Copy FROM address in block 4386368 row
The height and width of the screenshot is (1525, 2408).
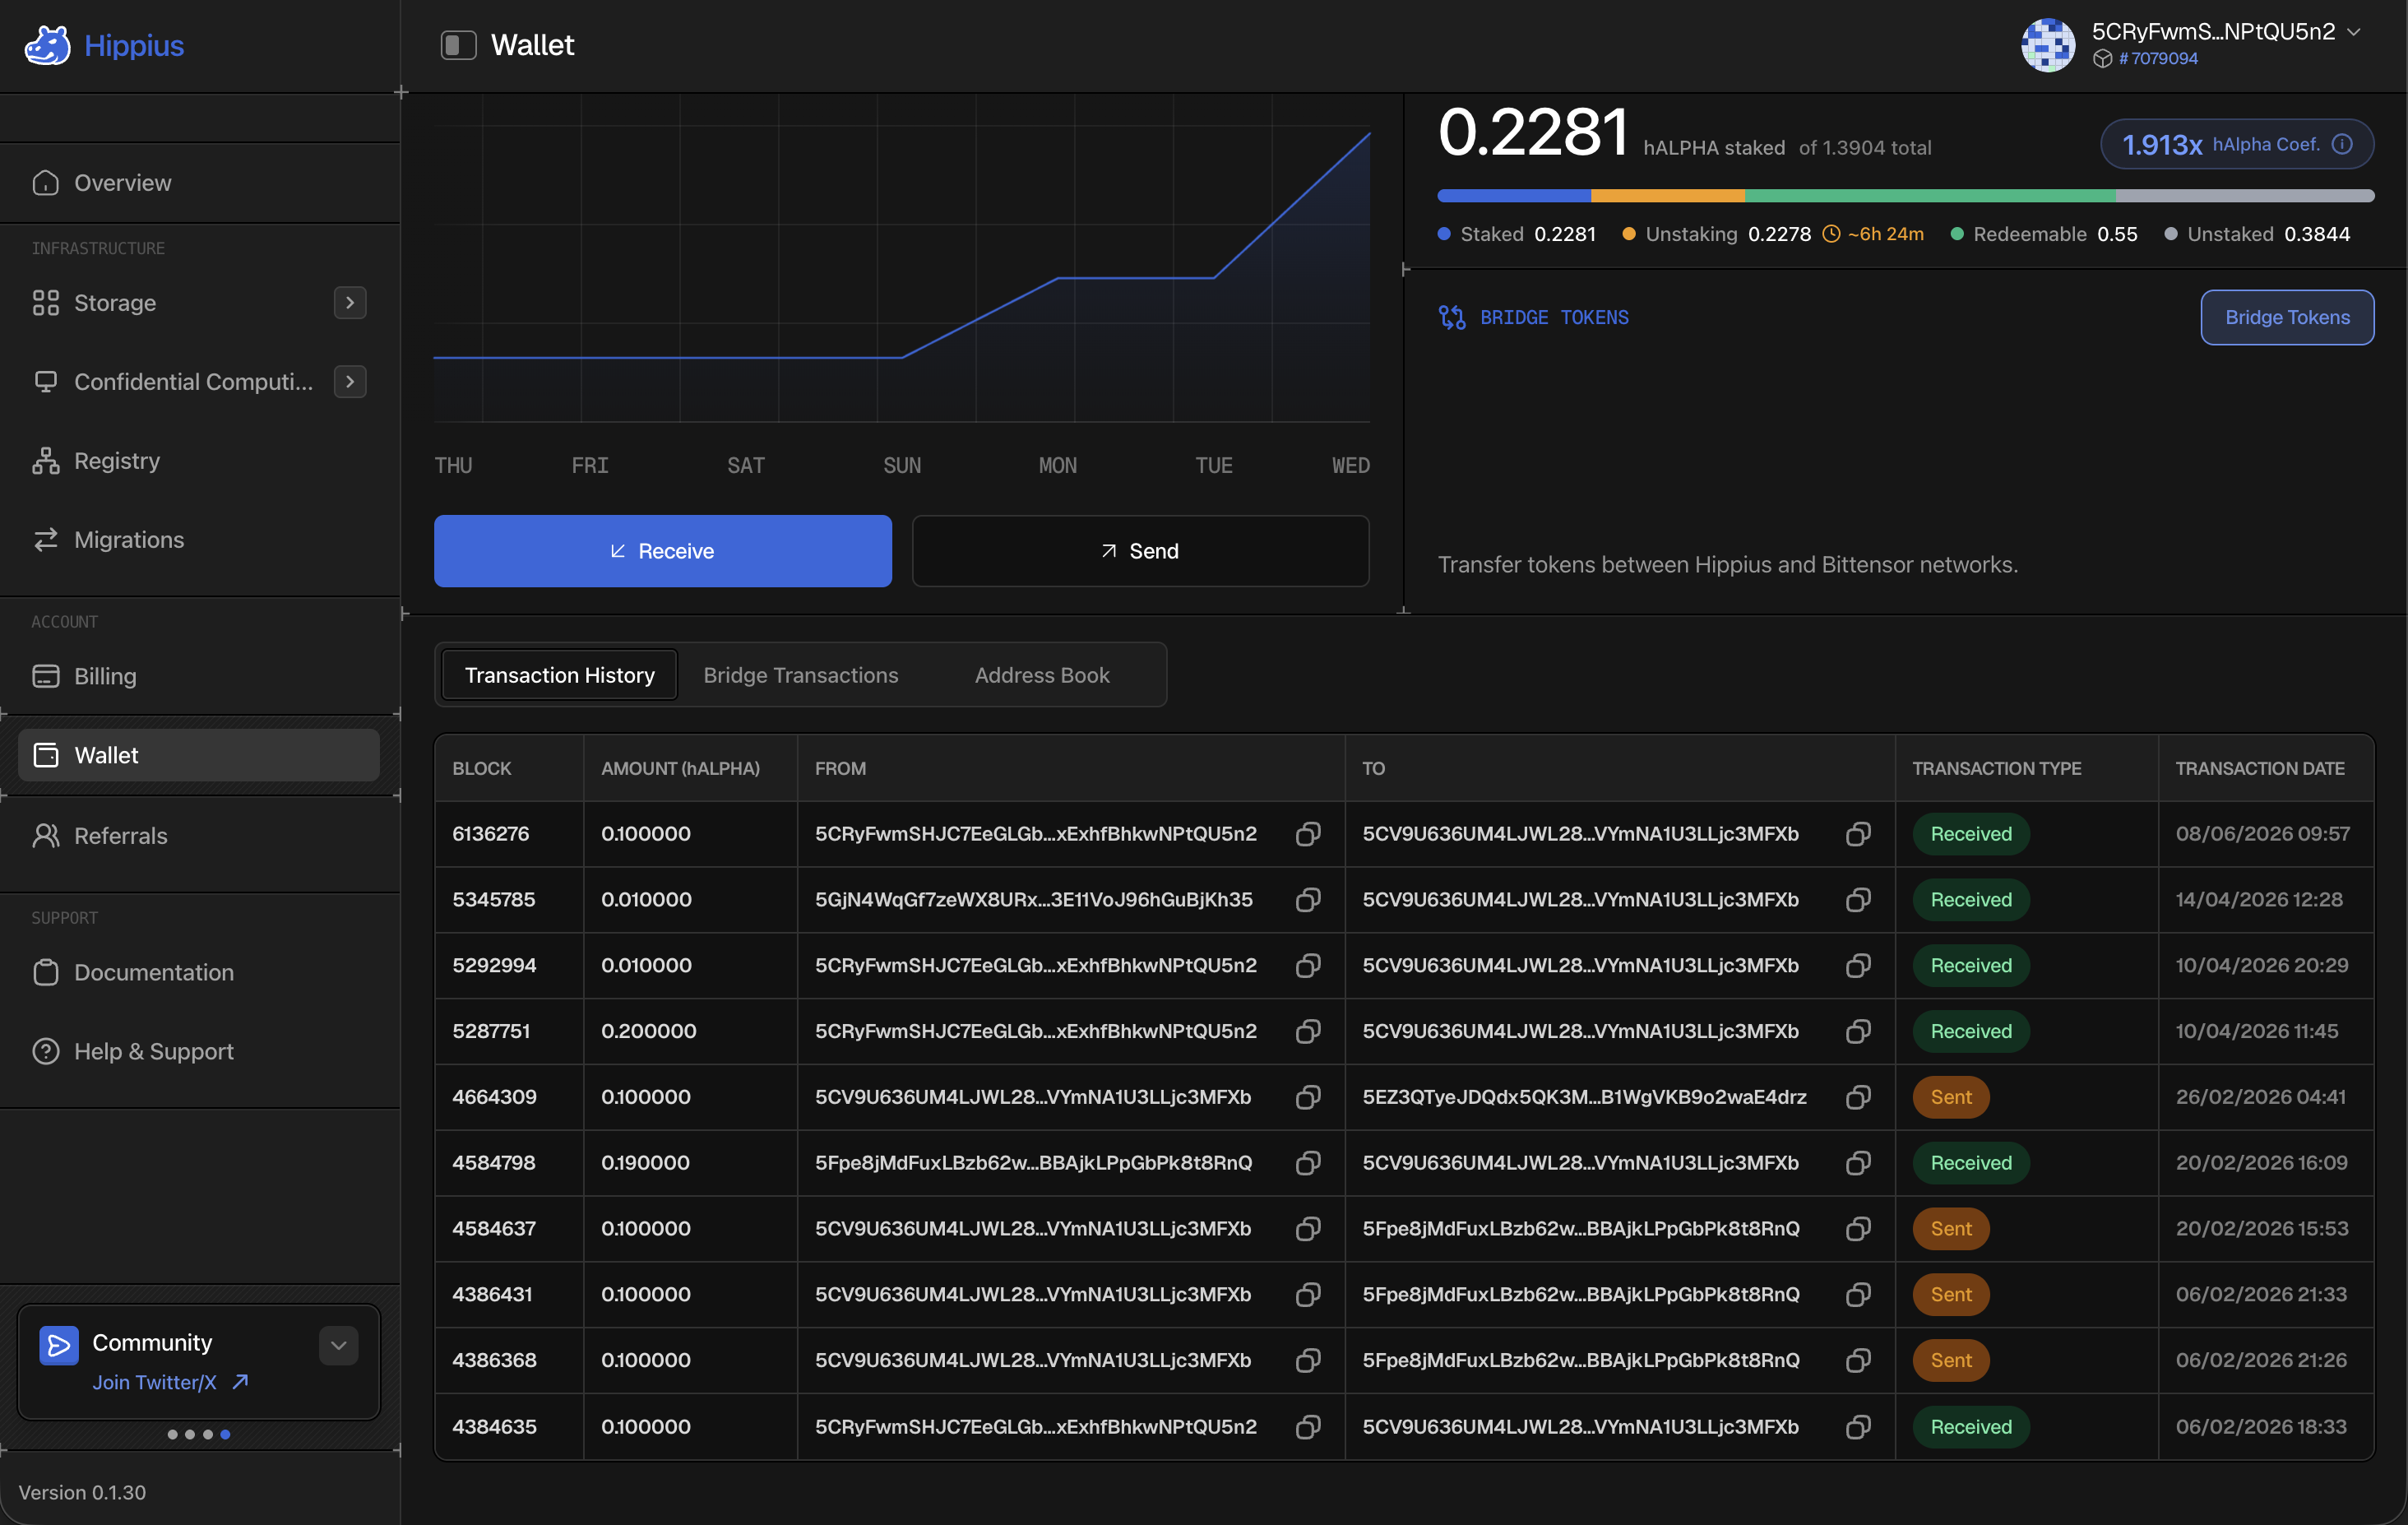click(x=1307, y=1360)
